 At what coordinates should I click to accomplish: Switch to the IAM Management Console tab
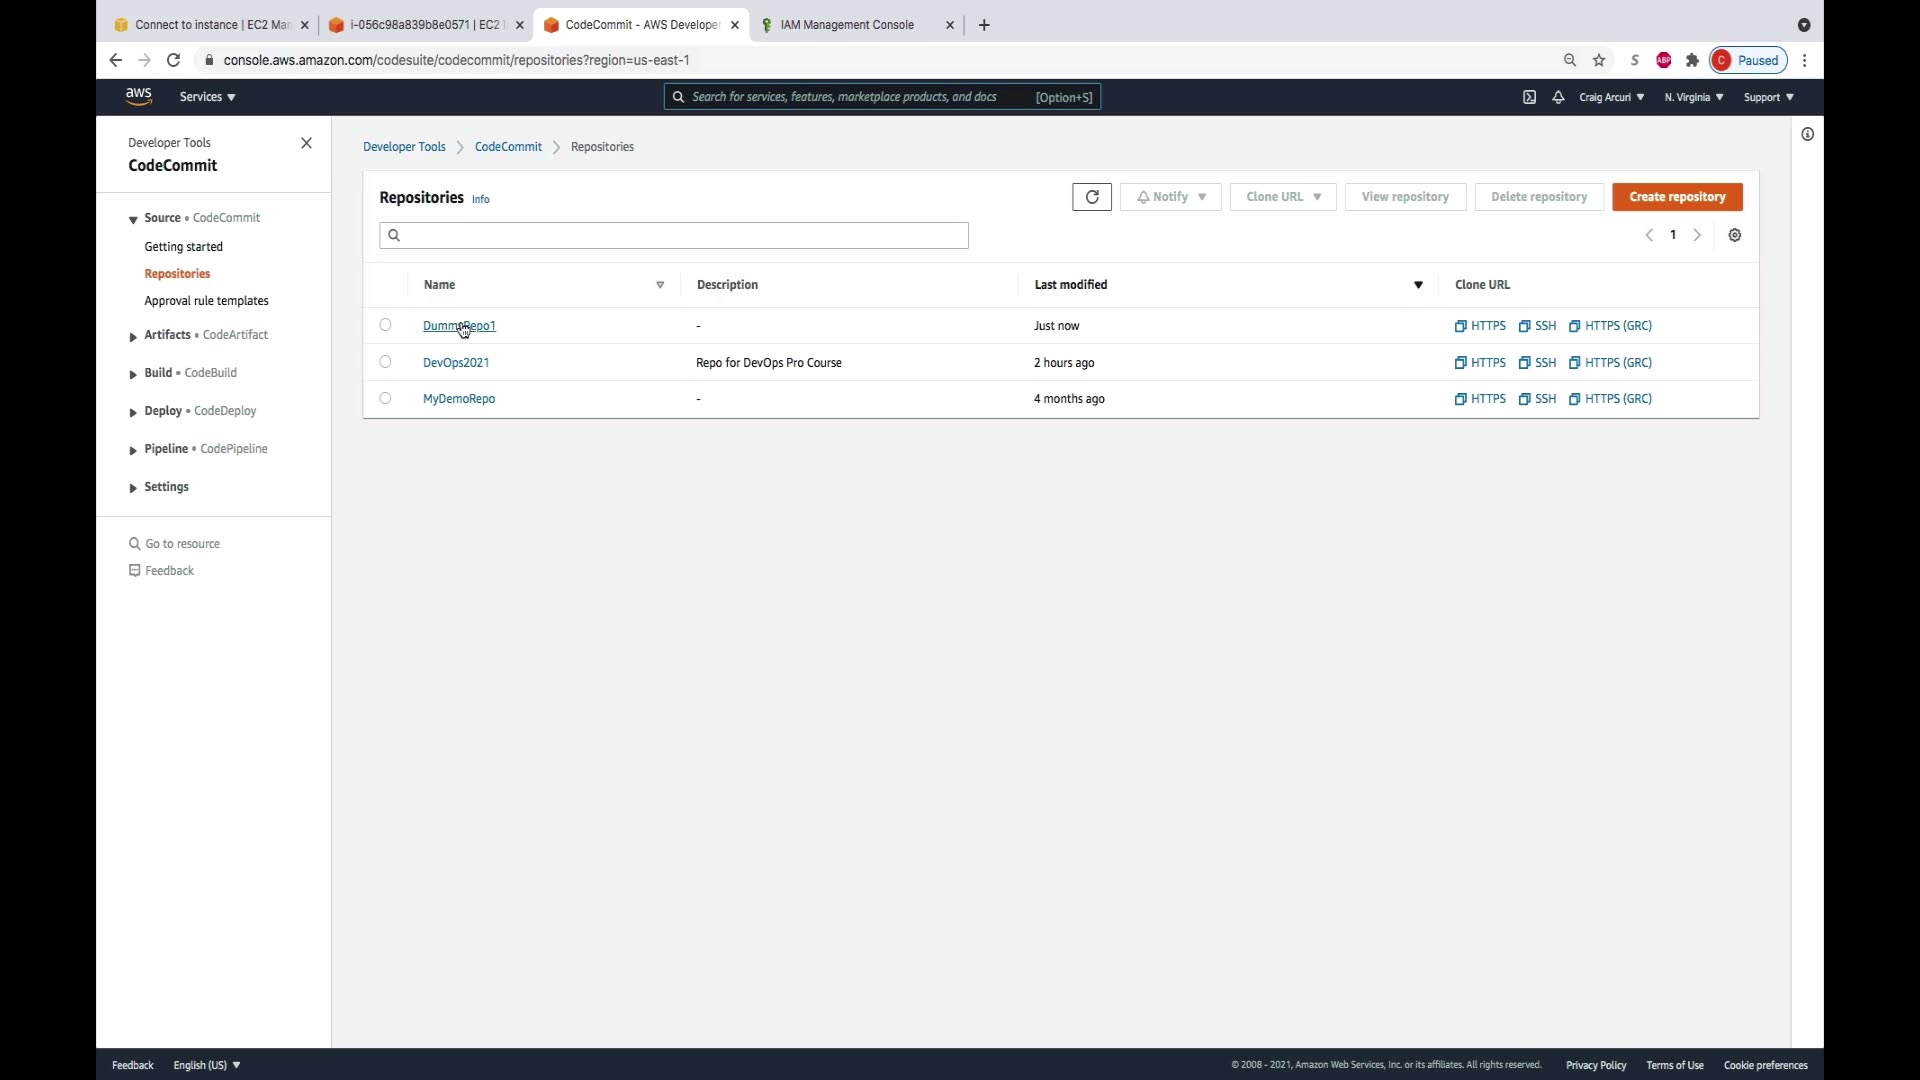pyautogui.click(x=846, y=25)
